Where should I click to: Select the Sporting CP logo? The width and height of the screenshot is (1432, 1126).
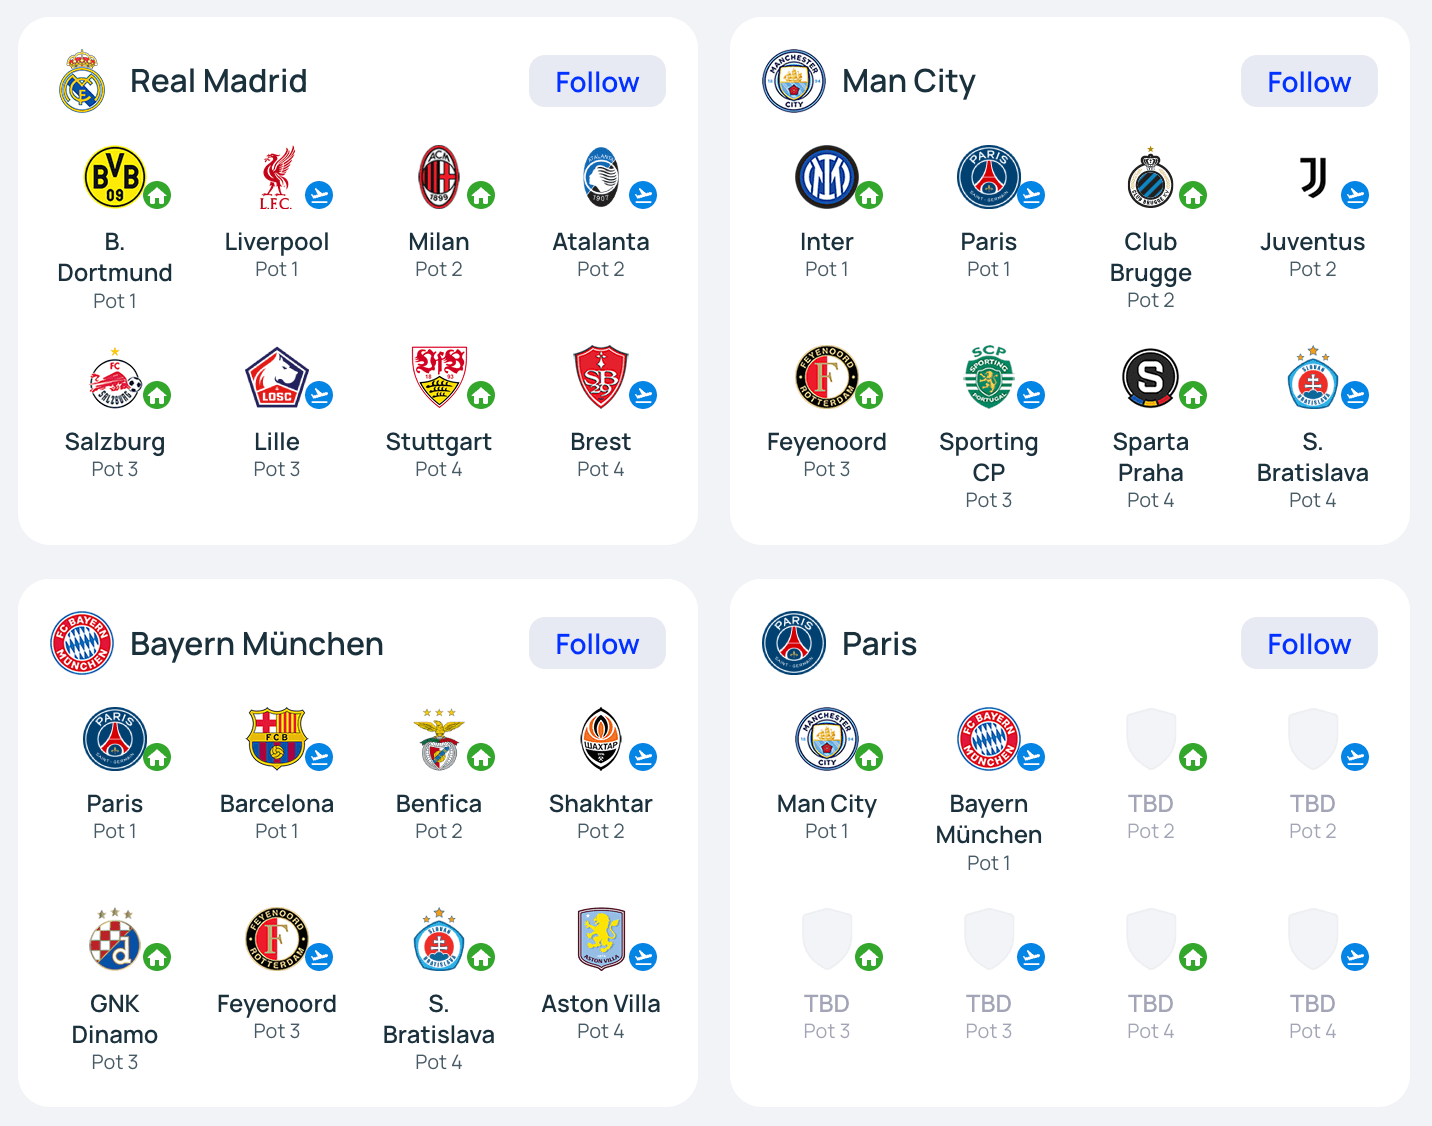click(x=988, y=378)
